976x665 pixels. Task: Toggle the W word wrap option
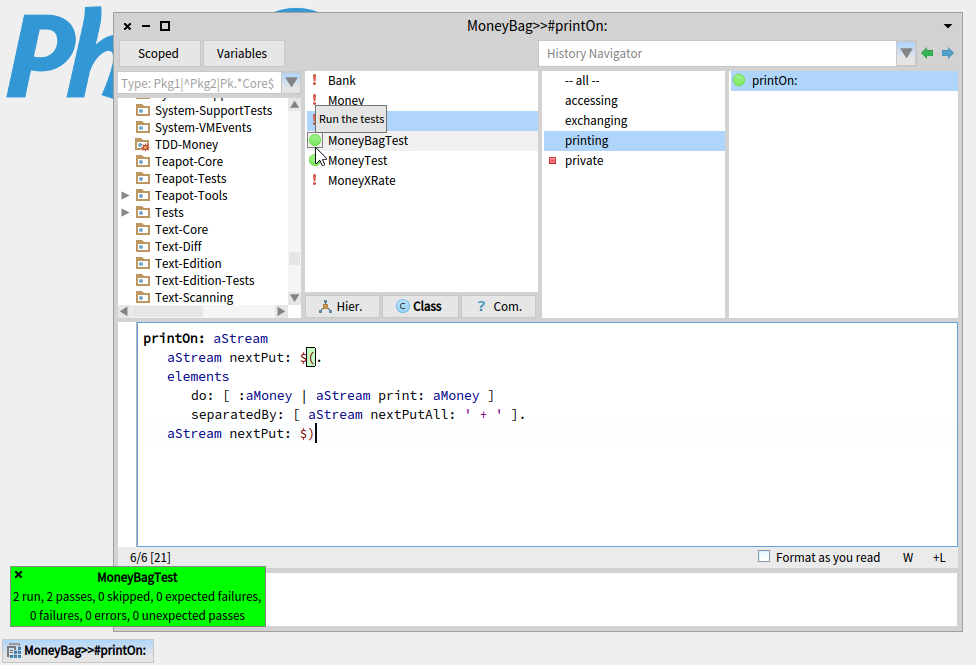[x=908, y=558]
